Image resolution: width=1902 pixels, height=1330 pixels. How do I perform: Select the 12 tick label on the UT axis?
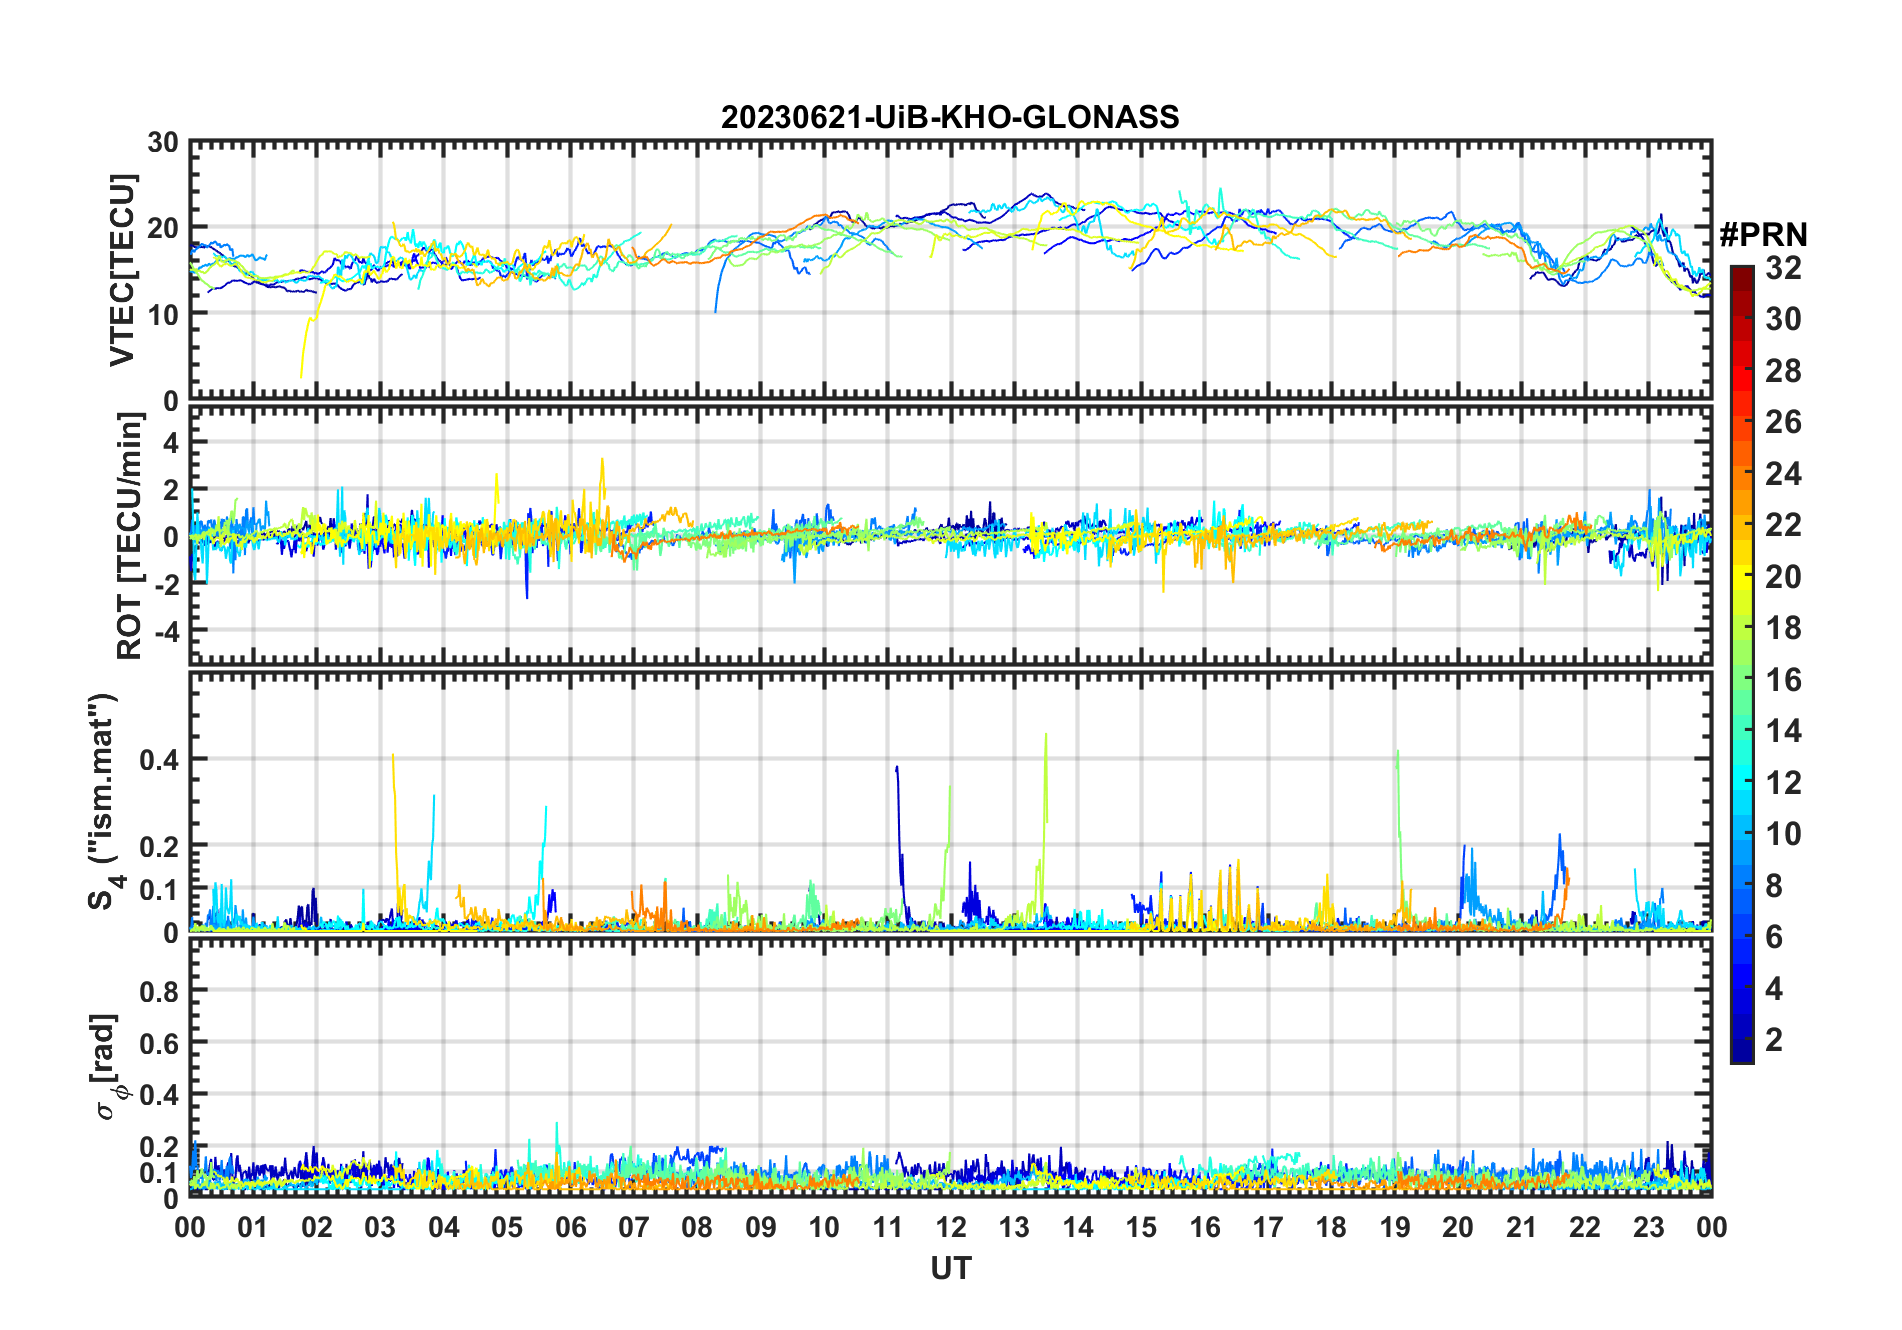point(950,1227)
